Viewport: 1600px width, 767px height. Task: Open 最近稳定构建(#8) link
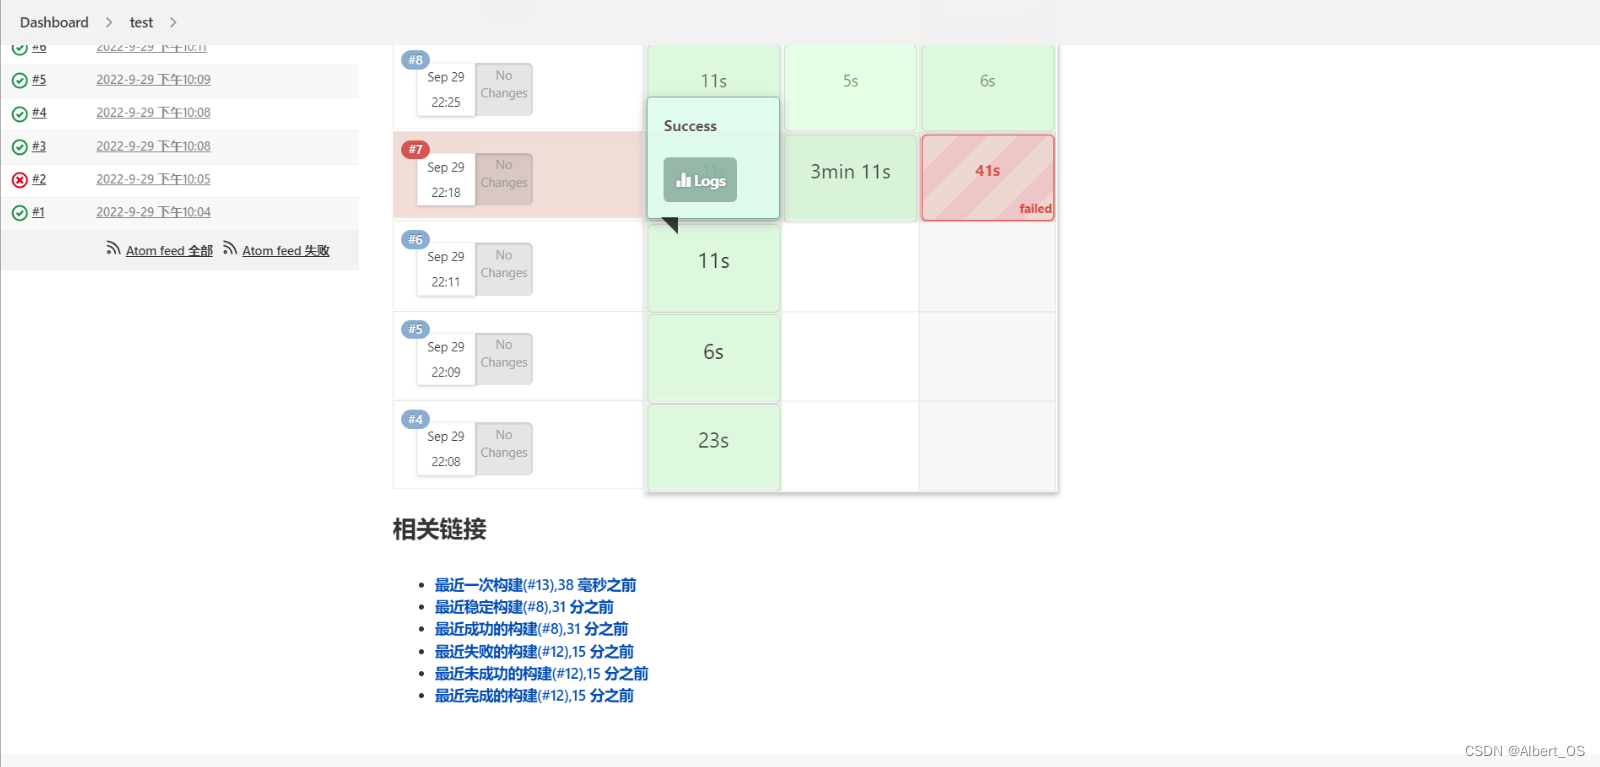[524, 607]
